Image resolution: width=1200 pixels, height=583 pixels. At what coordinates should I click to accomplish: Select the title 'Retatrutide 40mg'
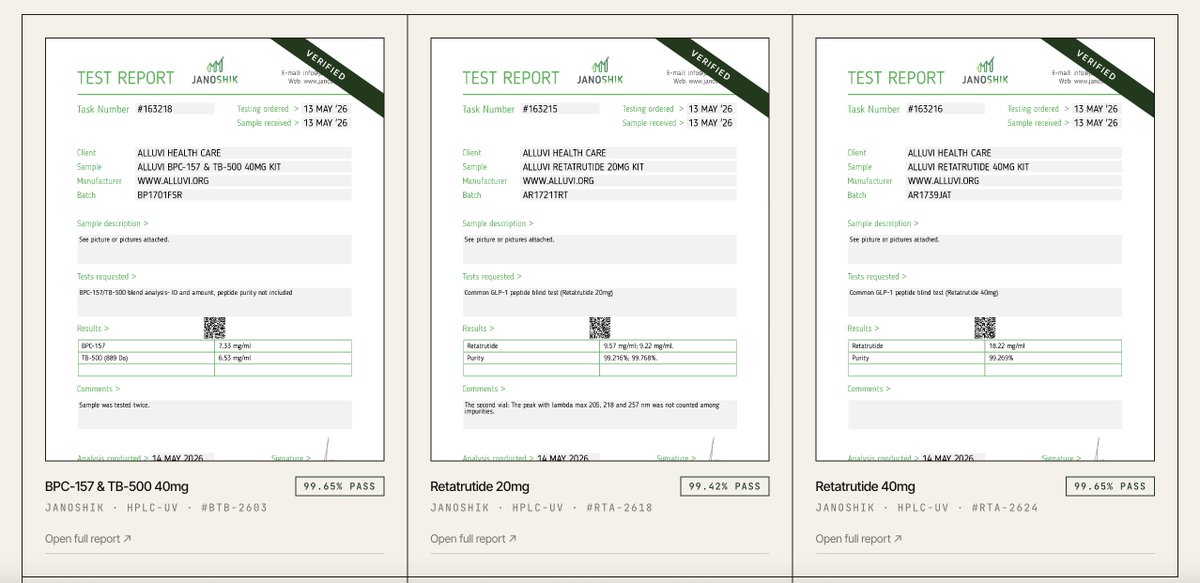coord(865,487)
